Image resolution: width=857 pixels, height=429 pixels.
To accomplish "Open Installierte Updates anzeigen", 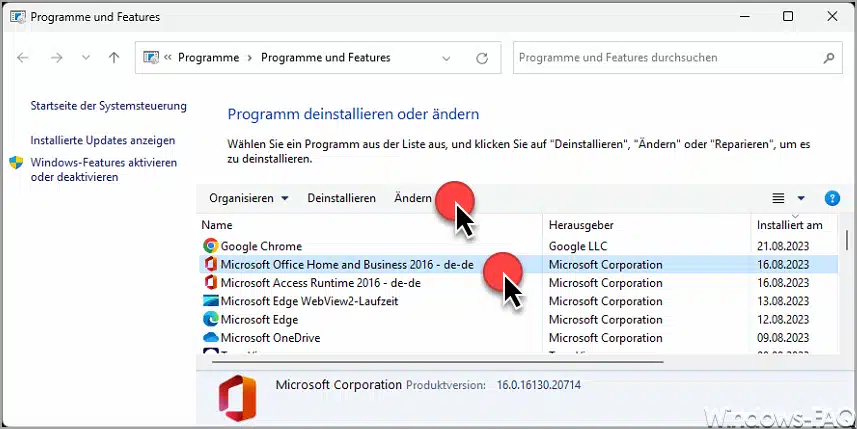I will [103, 140].
